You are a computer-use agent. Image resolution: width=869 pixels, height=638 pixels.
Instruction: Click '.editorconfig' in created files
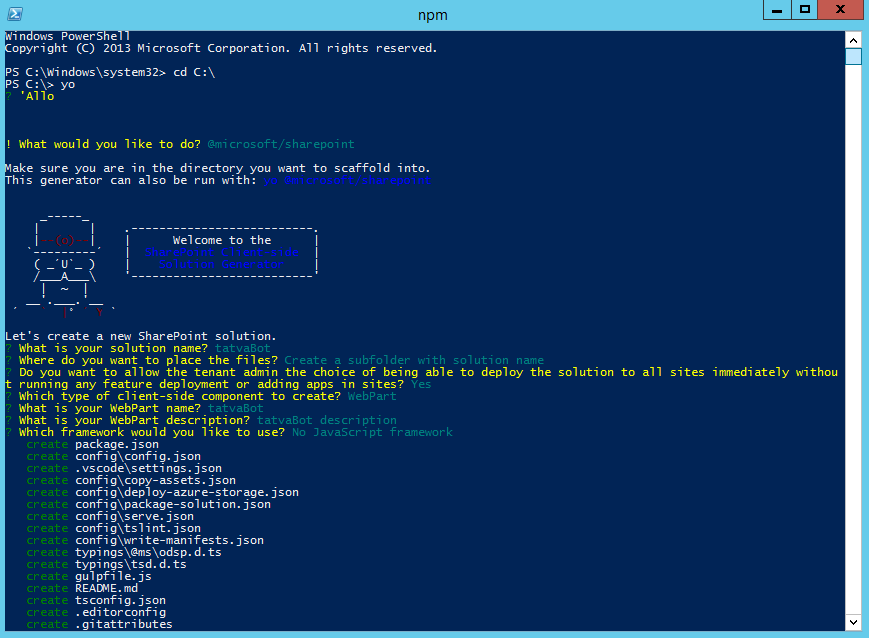tap(120, 613)
